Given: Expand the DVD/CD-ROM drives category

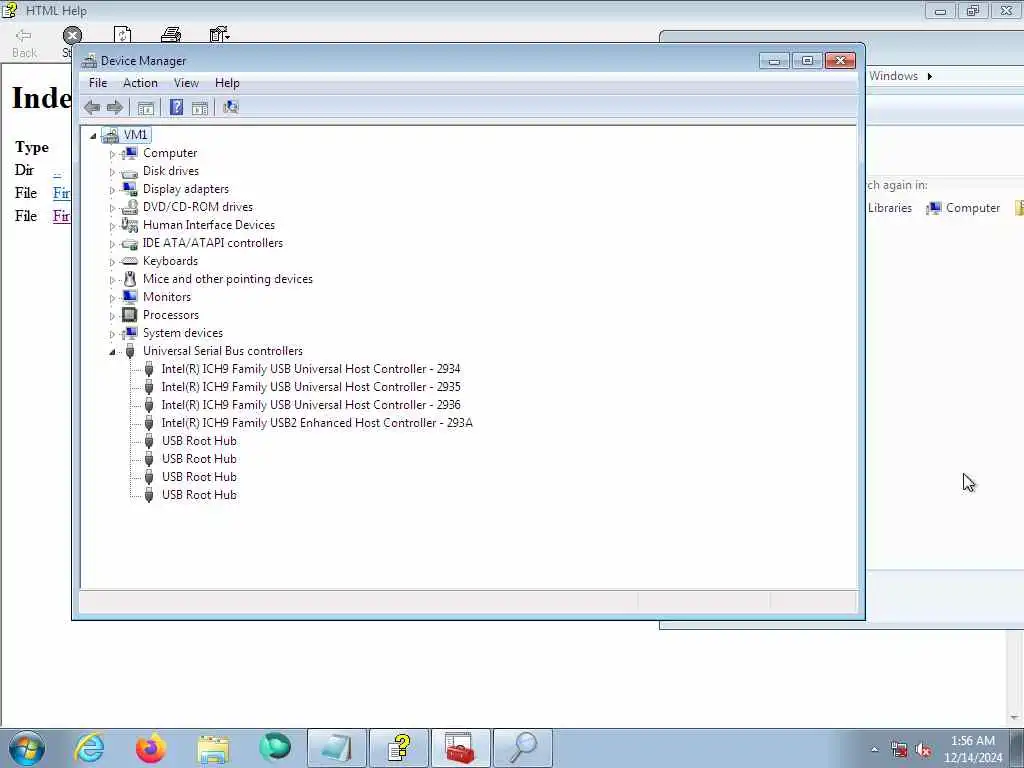Looking at the screenshot, I should [112, 208].
